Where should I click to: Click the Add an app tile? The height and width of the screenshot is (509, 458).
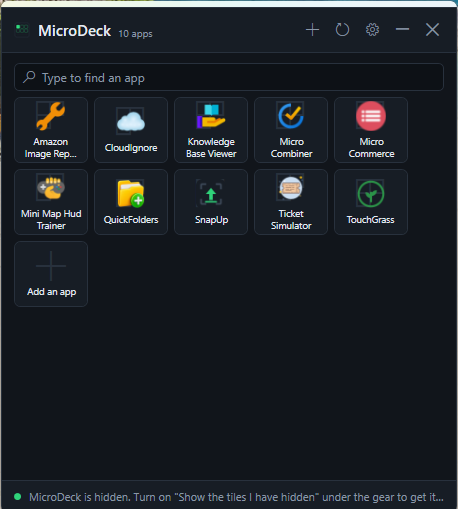coord(51,274)
